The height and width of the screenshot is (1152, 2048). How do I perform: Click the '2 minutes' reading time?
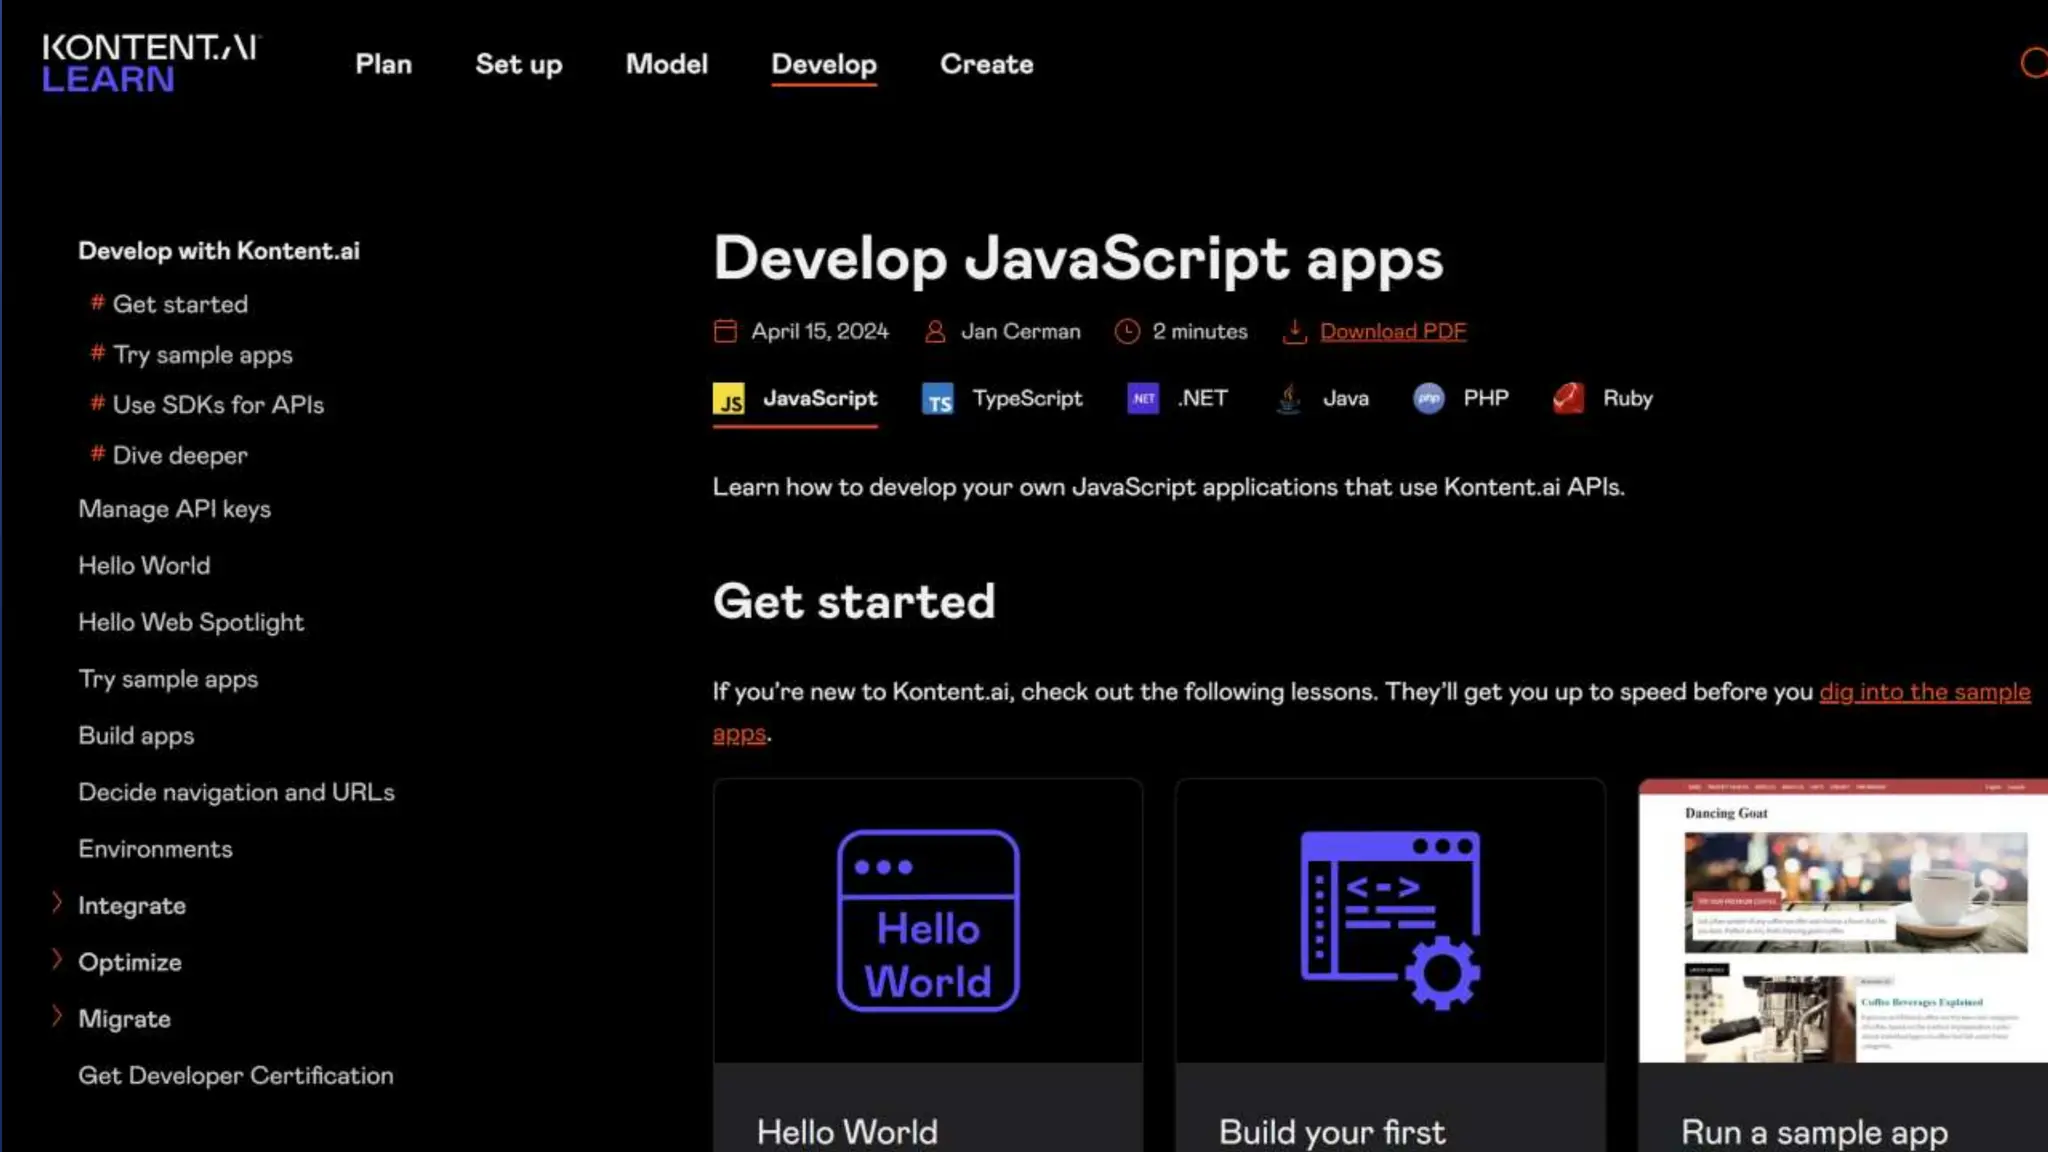[1200, 331]
